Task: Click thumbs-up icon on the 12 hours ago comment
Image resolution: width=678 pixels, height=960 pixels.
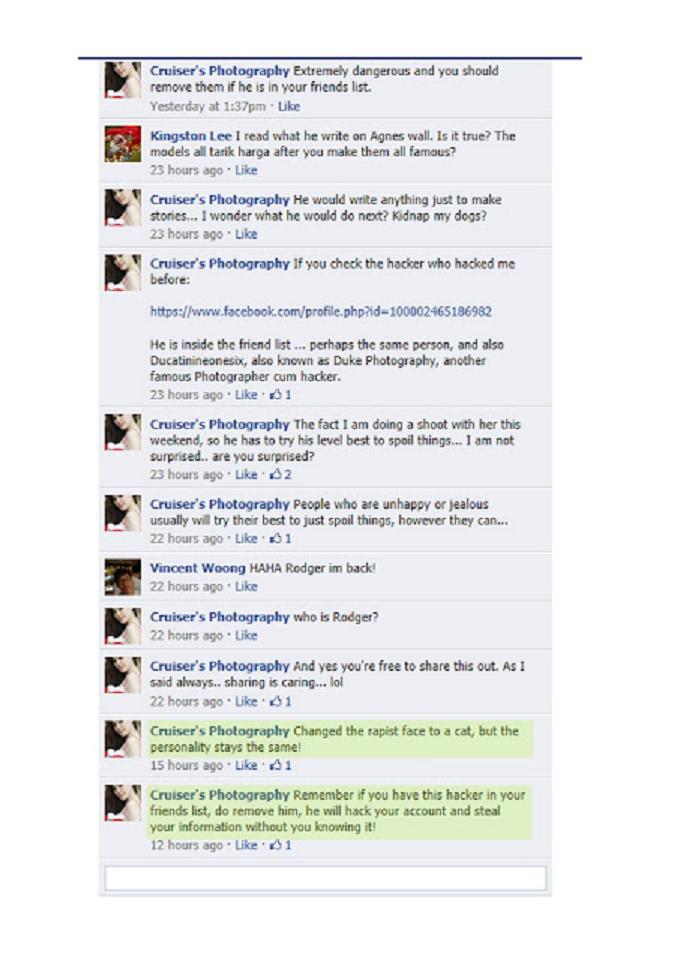Action: pyautogui.click(x=275, y=846)
